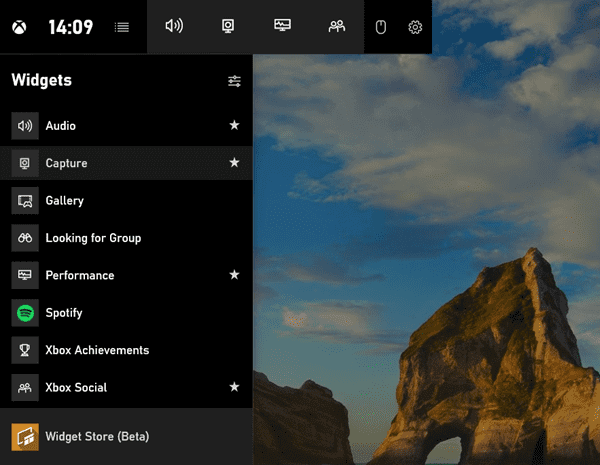Click the binoculars Looking for Group icon
Image resolution: width=600 pixels, height=465 pixels.
point(25,238)
